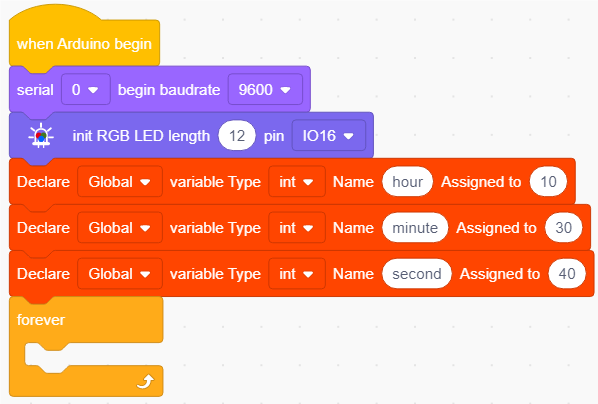
Task: Edit the variable name field minute
Action: [x=415, y=228]
